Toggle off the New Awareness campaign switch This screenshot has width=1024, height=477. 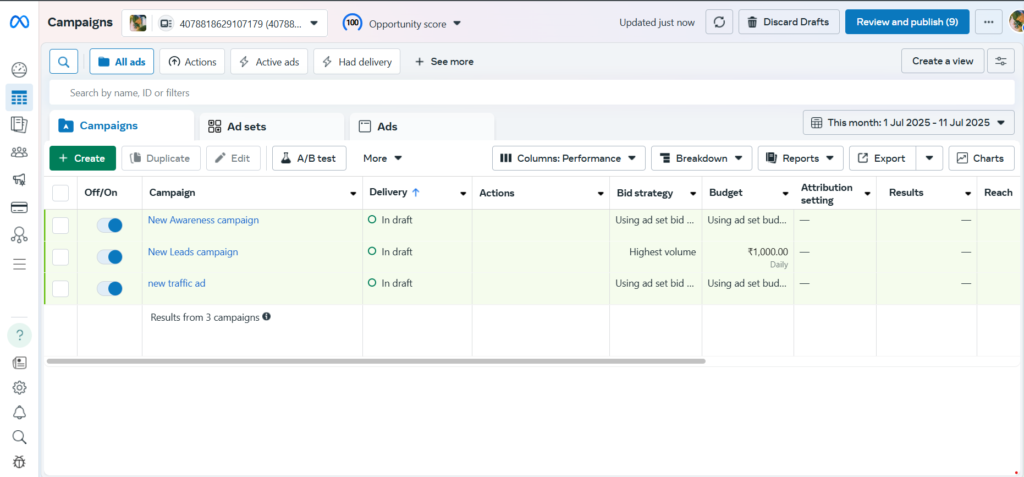click(x=109, y=226)
